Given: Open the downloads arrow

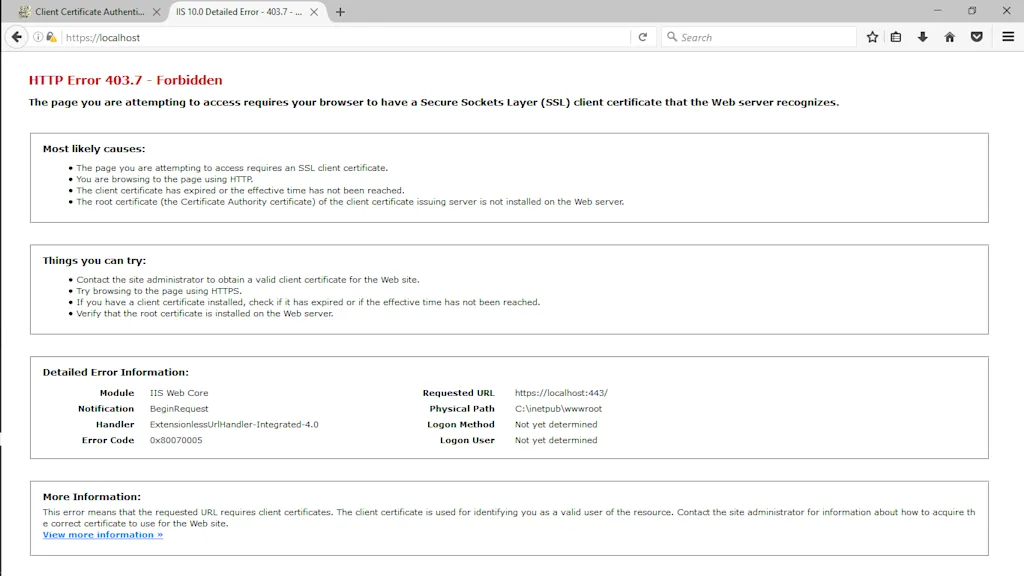Looking at the screenshot, I should point(923,37).
